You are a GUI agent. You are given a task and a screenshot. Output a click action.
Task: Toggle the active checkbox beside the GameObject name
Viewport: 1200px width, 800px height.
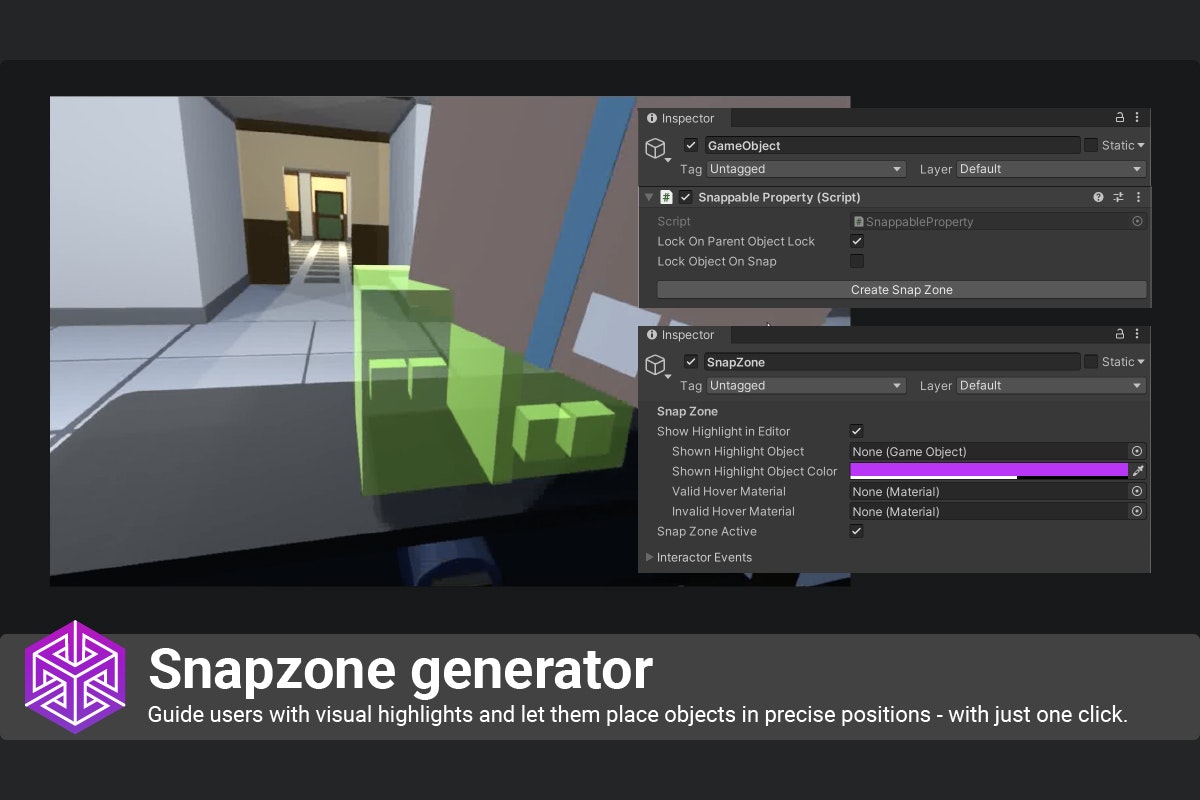pyautogui.click(x=691, y=145)
